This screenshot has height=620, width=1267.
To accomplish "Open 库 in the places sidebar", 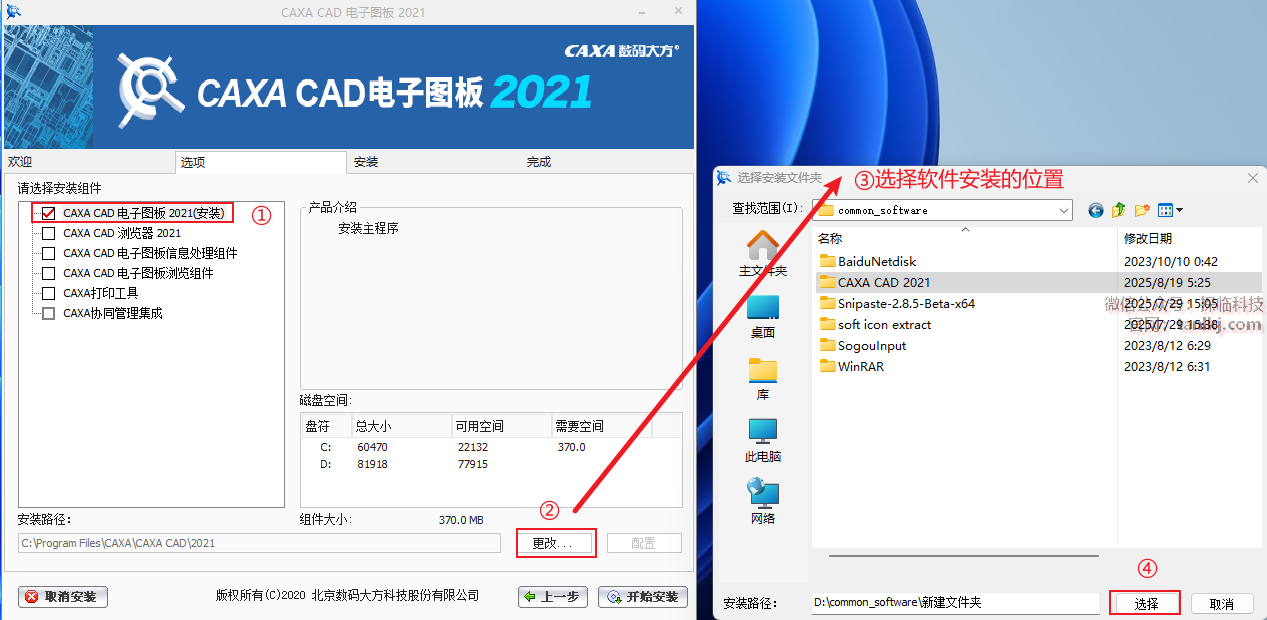I will tap(763, 378).
